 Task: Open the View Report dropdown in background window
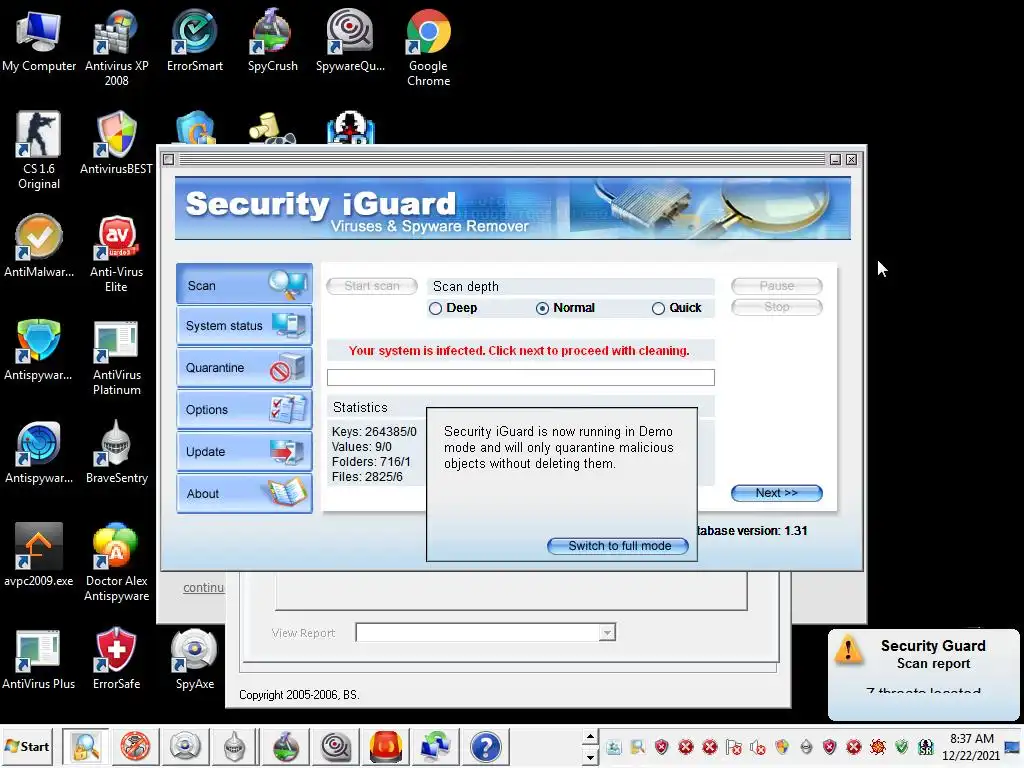[x=607, y=633]
